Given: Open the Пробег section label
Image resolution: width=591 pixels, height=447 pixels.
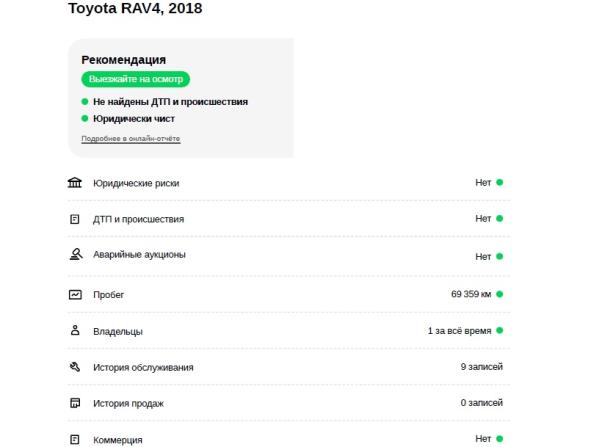Looking at the screenshot, I should click(108, 295).
